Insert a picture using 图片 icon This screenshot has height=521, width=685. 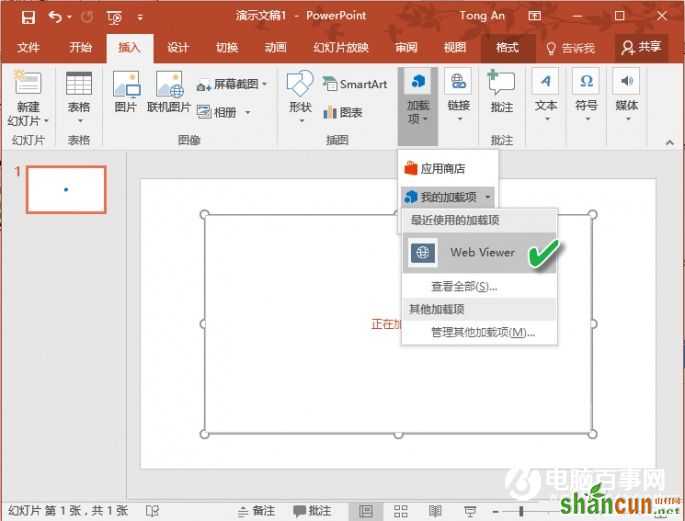click(x=126, y=91)
